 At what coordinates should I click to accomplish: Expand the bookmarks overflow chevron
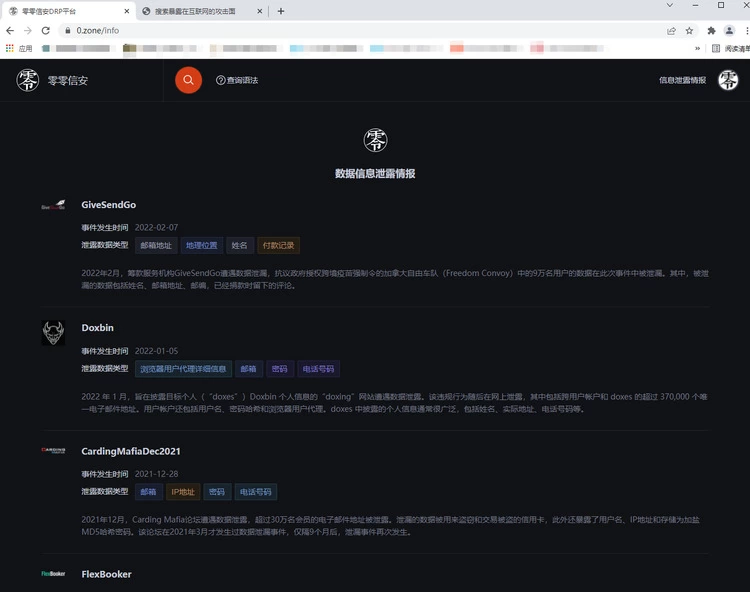click(x=698, y=48)
